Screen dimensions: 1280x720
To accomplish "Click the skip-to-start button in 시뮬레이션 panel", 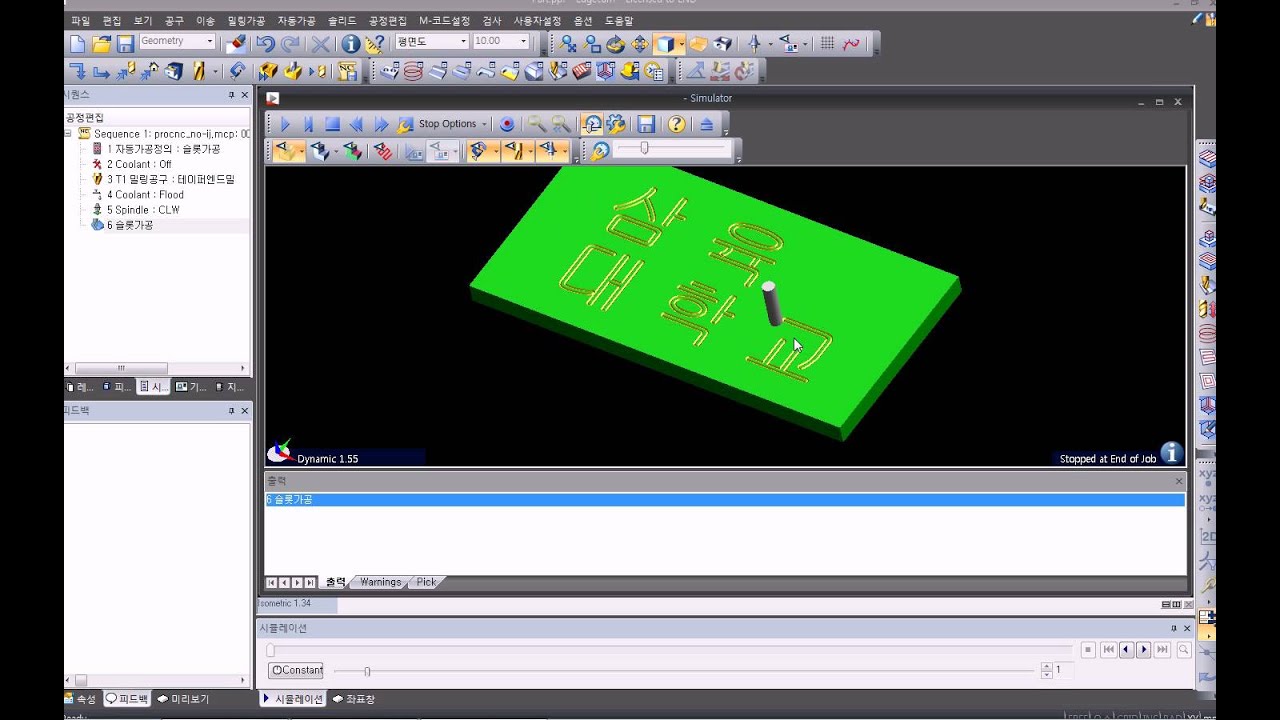I will (1108, 650).
